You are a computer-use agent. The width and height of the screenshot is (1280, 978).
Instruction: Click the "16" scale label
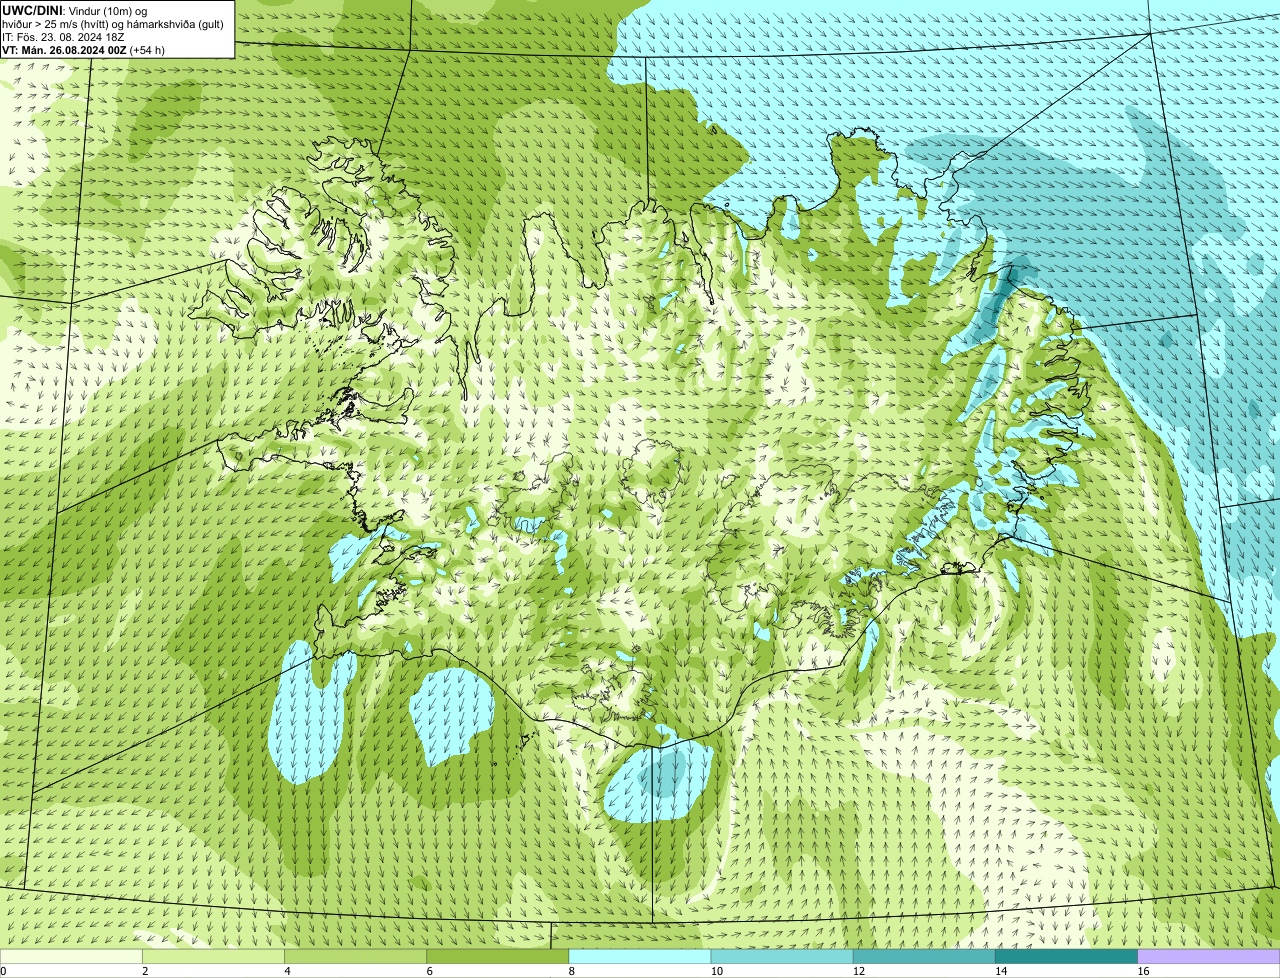coord(1144,971)
